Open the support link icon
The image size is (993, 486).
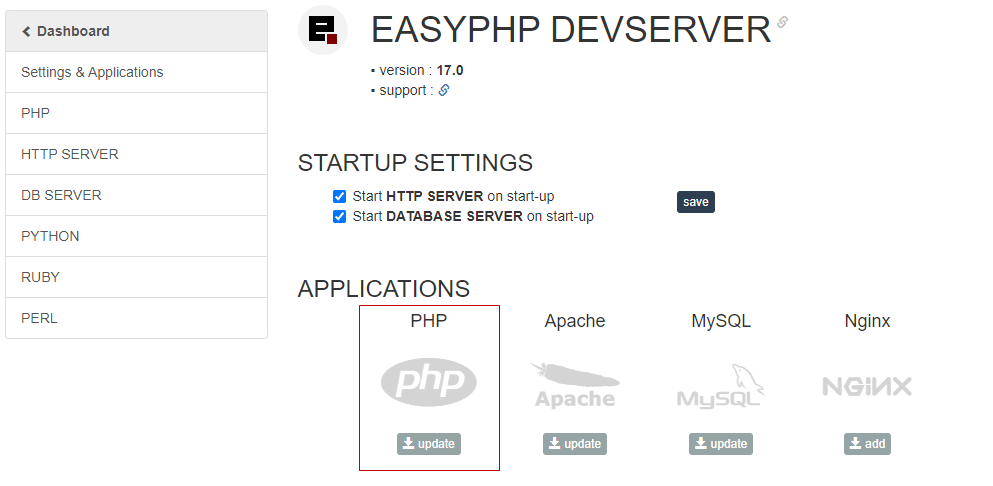pyautogui.click(x=444, y=90)
